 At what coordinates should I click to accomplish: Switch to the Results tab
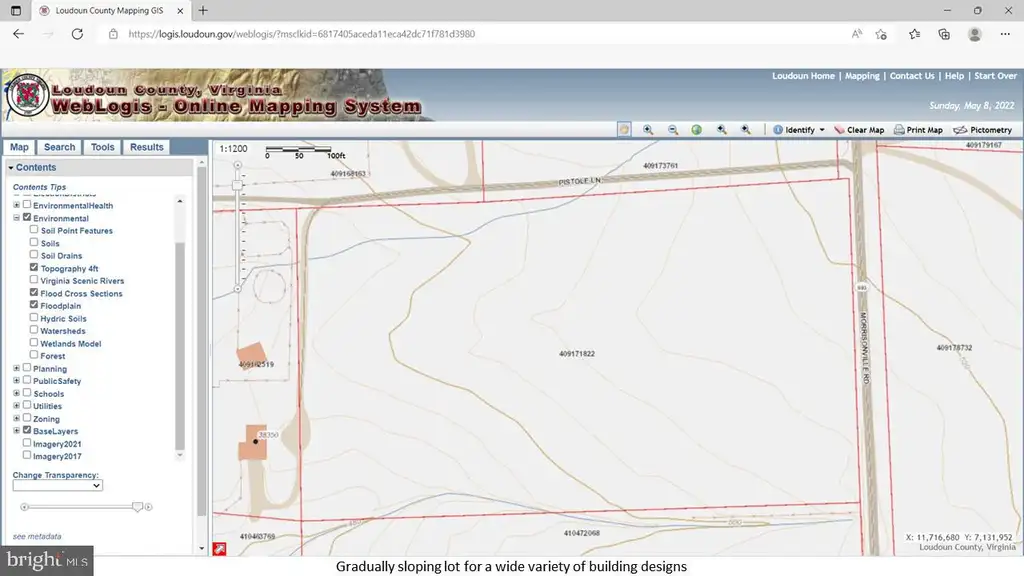pyautogui.click(x=146, y=148)
